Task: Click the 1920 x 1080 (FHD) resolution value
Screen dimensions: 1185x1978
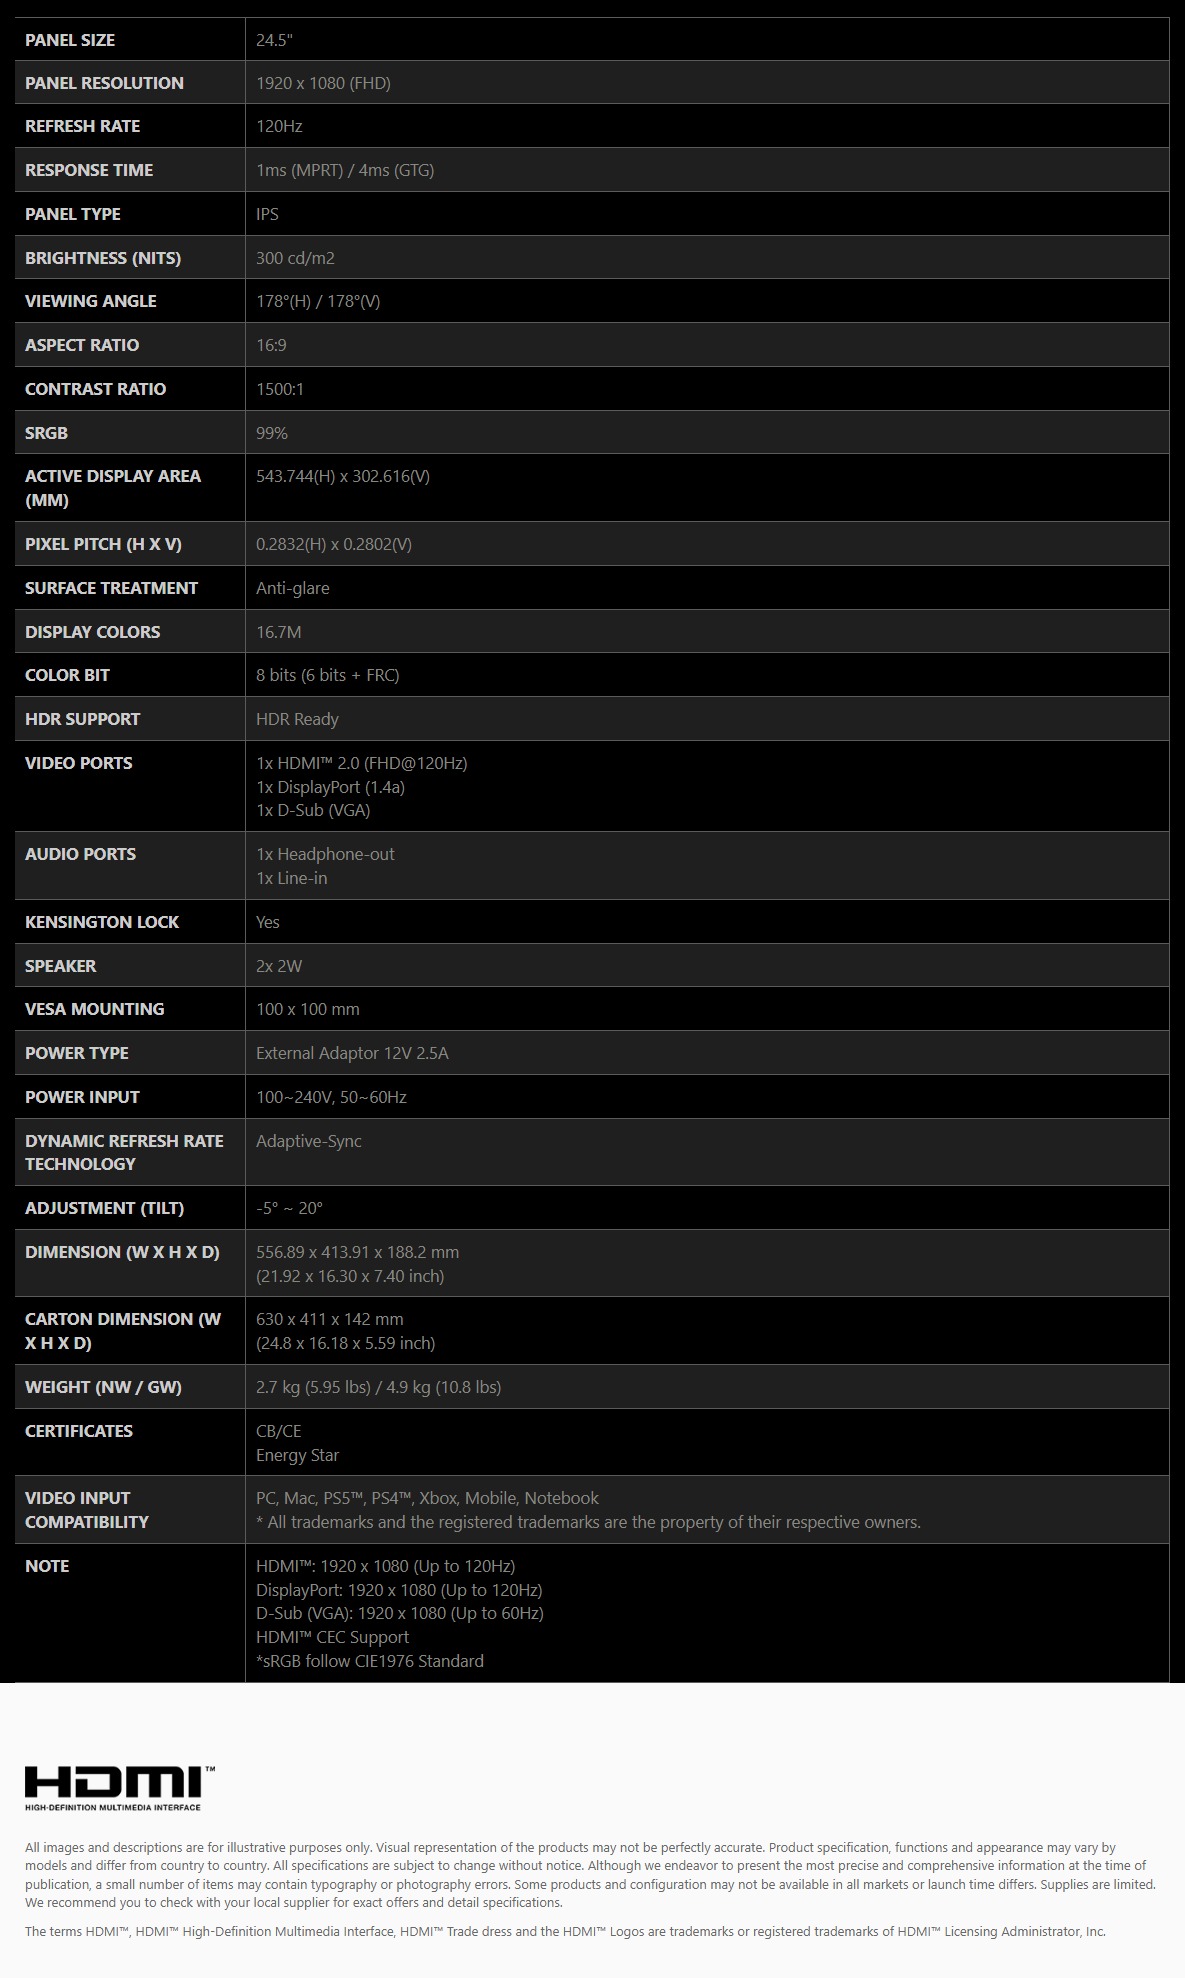Action: [x=323, y=83]
